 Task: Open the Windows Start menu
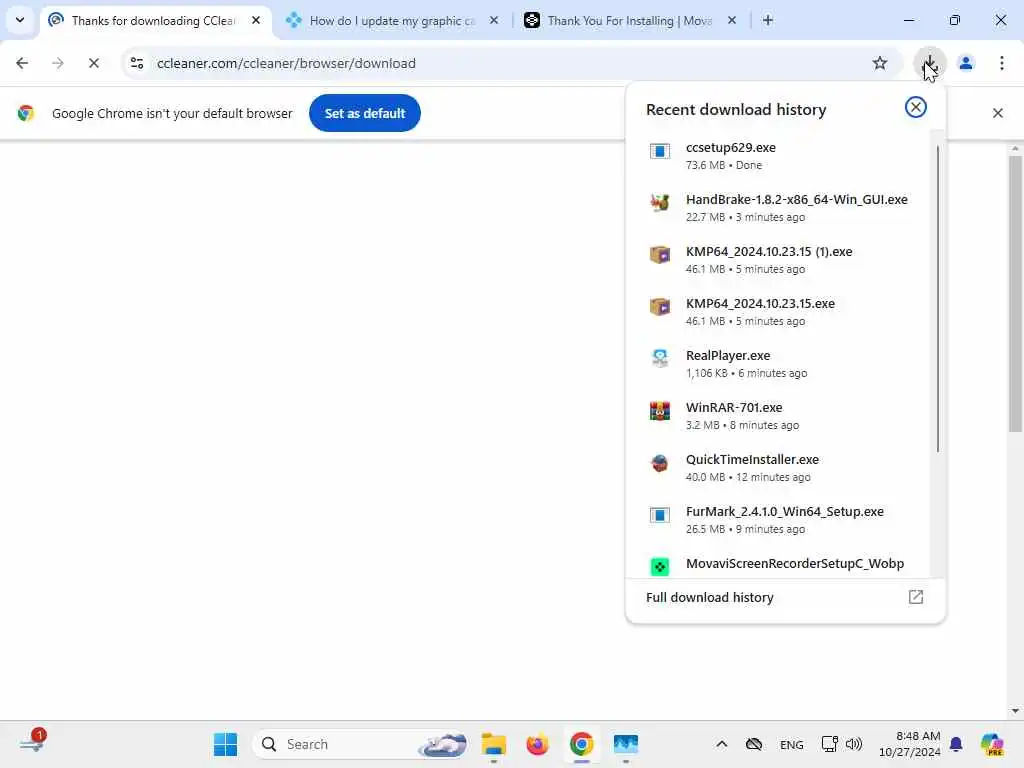[x=225, y=744]
